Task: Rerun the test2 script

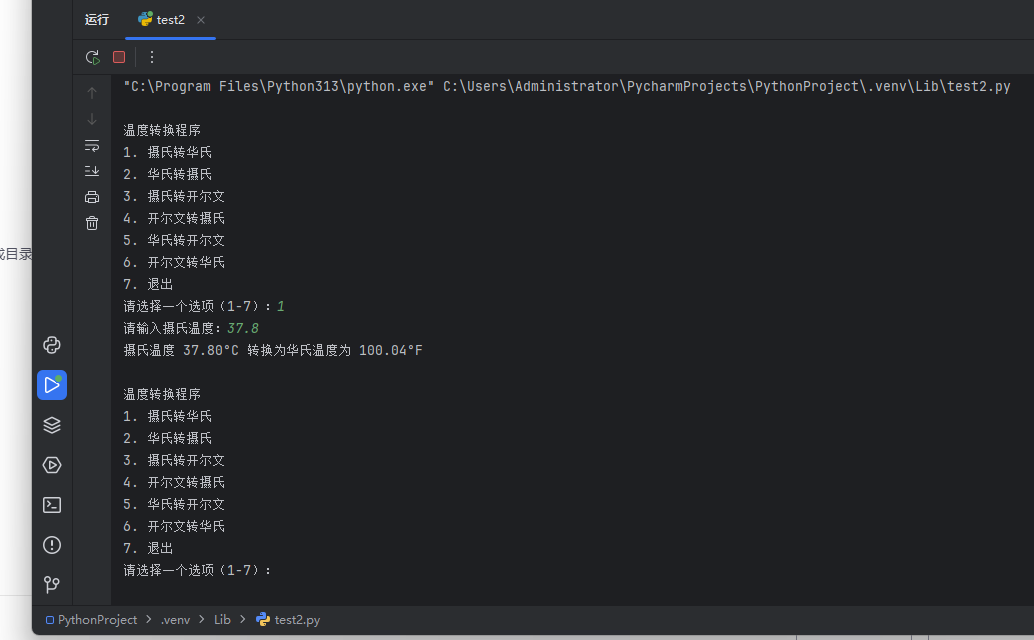Action: click(x=92, y=57)
